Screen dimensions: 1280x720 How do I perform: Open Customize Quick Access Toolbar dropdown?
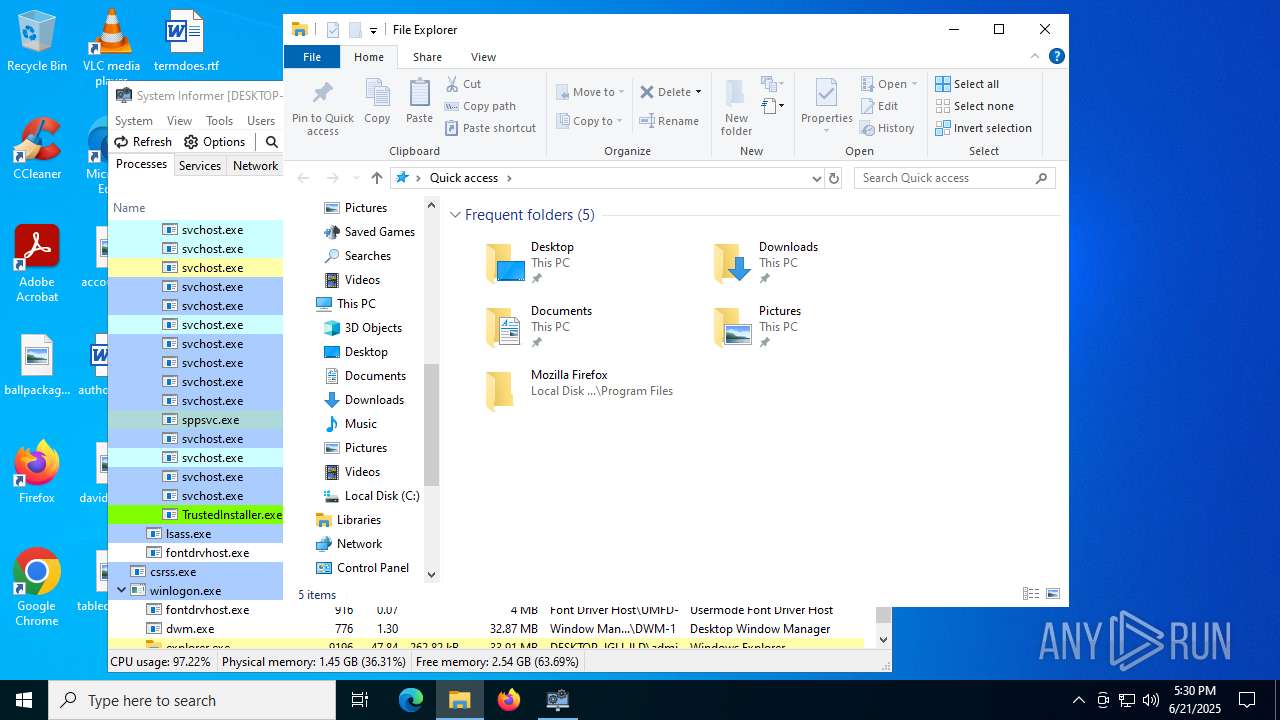tap(373, 31)
